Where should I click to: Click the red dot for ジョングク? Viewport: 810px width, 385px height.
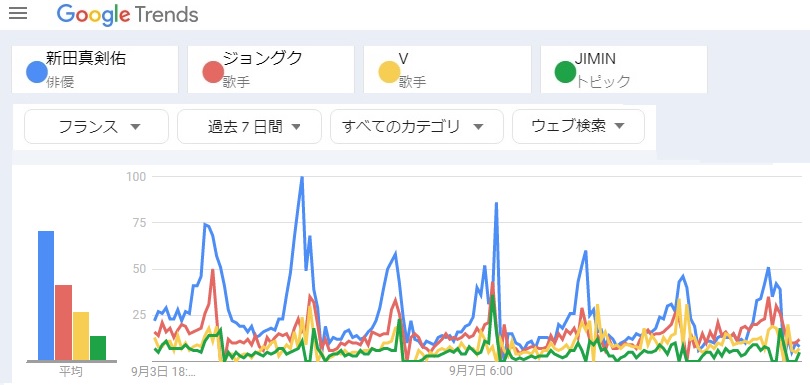[213, 72]
